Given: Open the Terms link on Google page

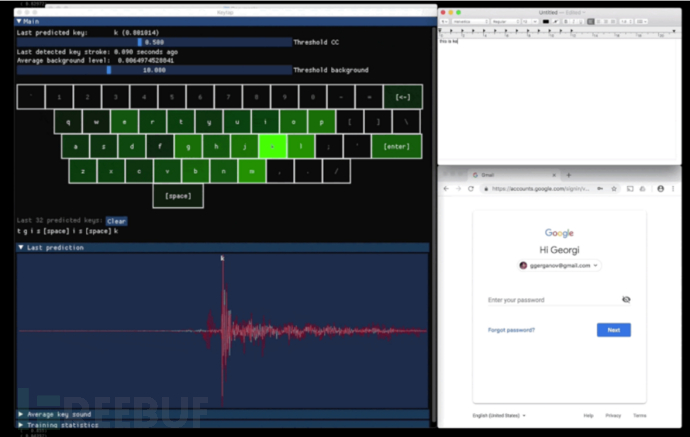Looking at the screenshot, I should point(640,415).
